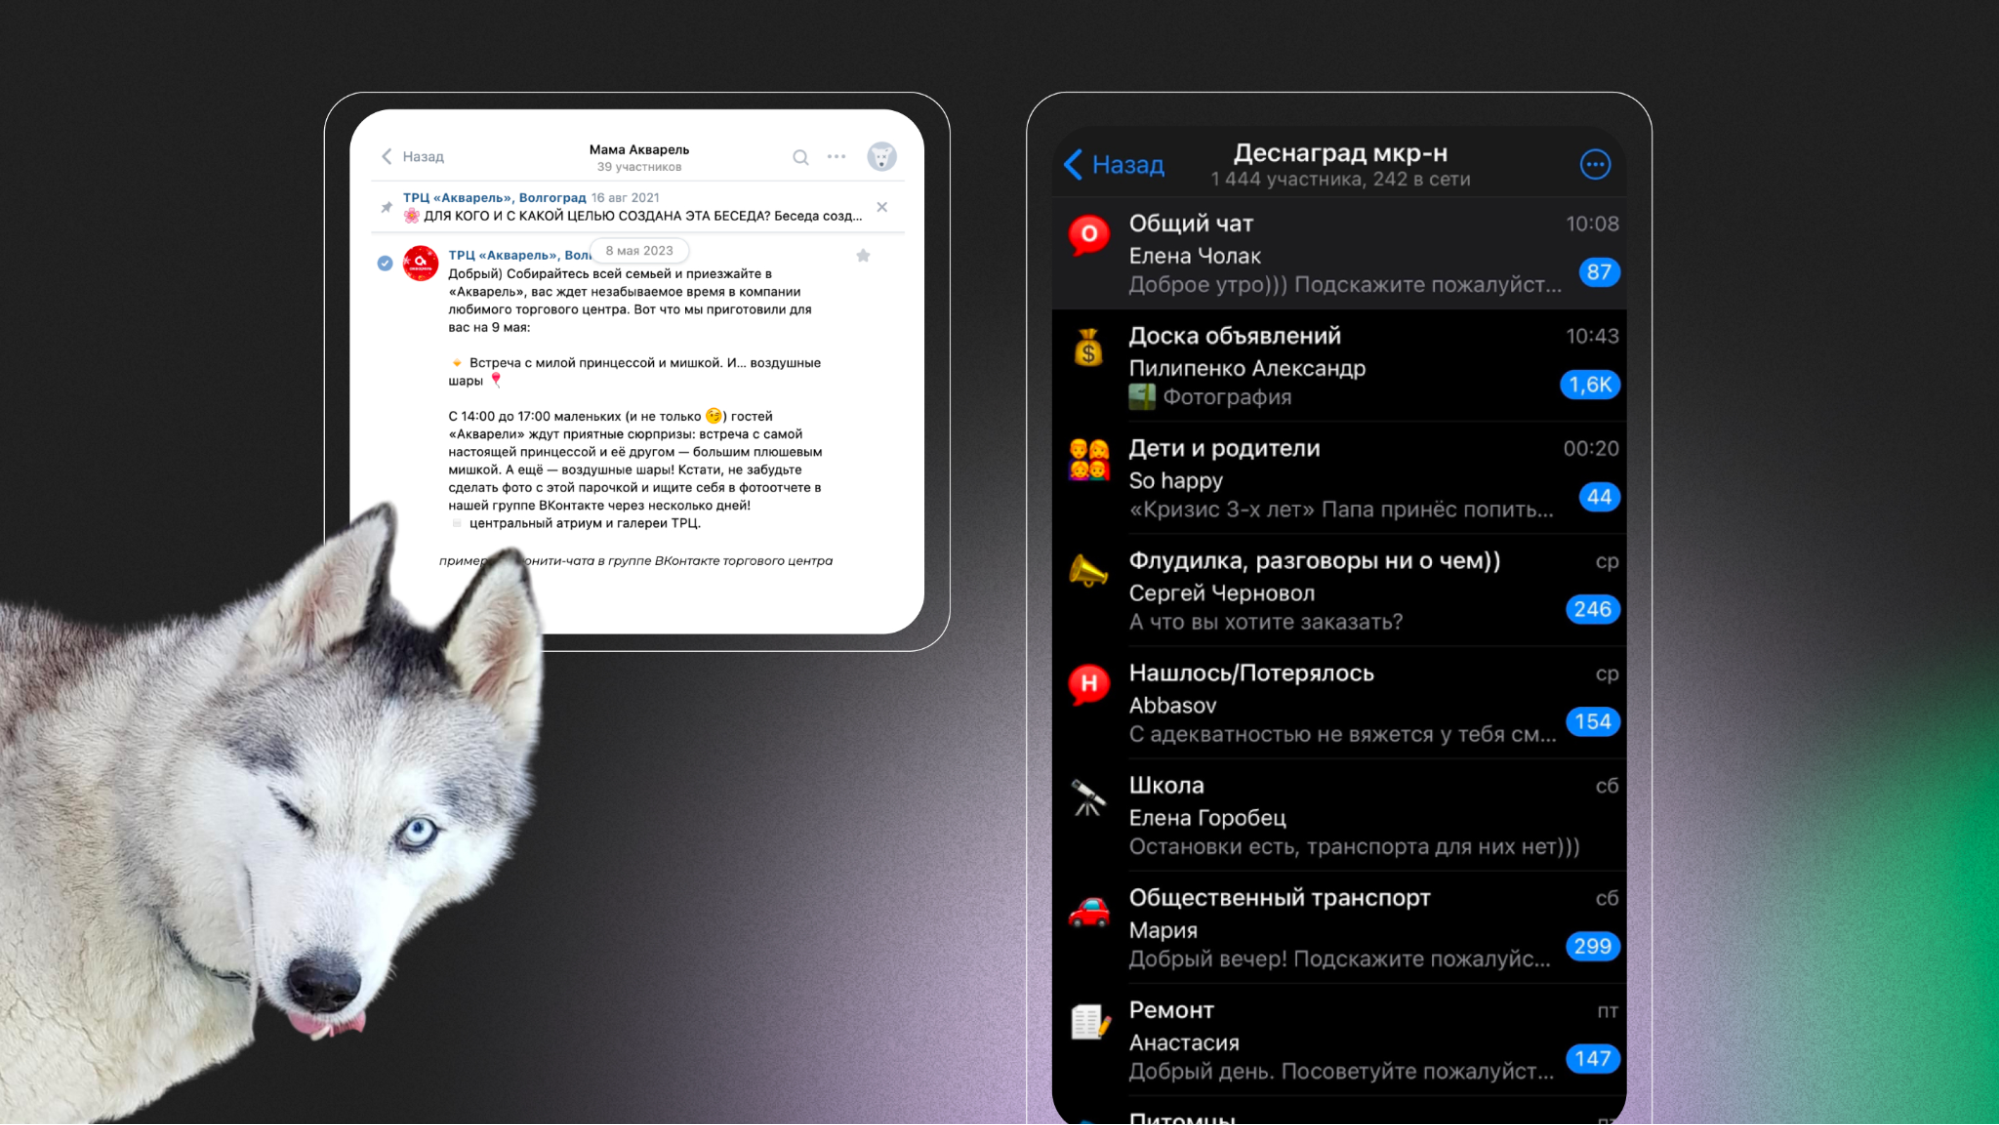Toggle the message selection checkmark
Viewport: 1999px width, 1125px height.
pos(385,263)
